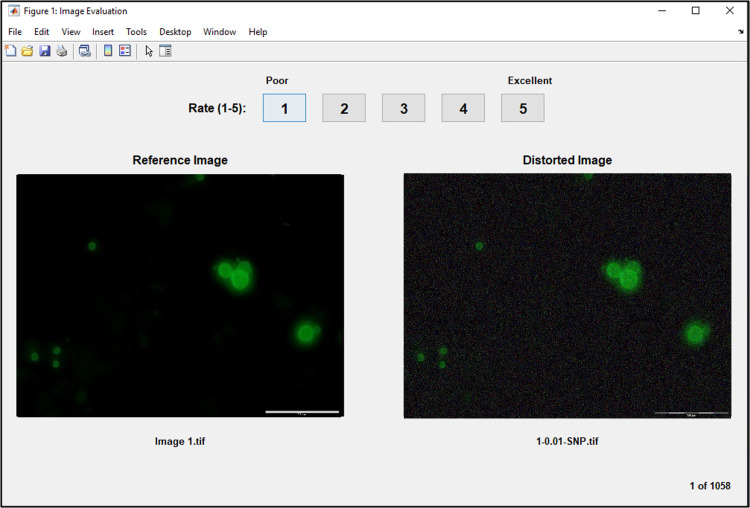Click the New Figure toolbar icon

tap(11, 51)
